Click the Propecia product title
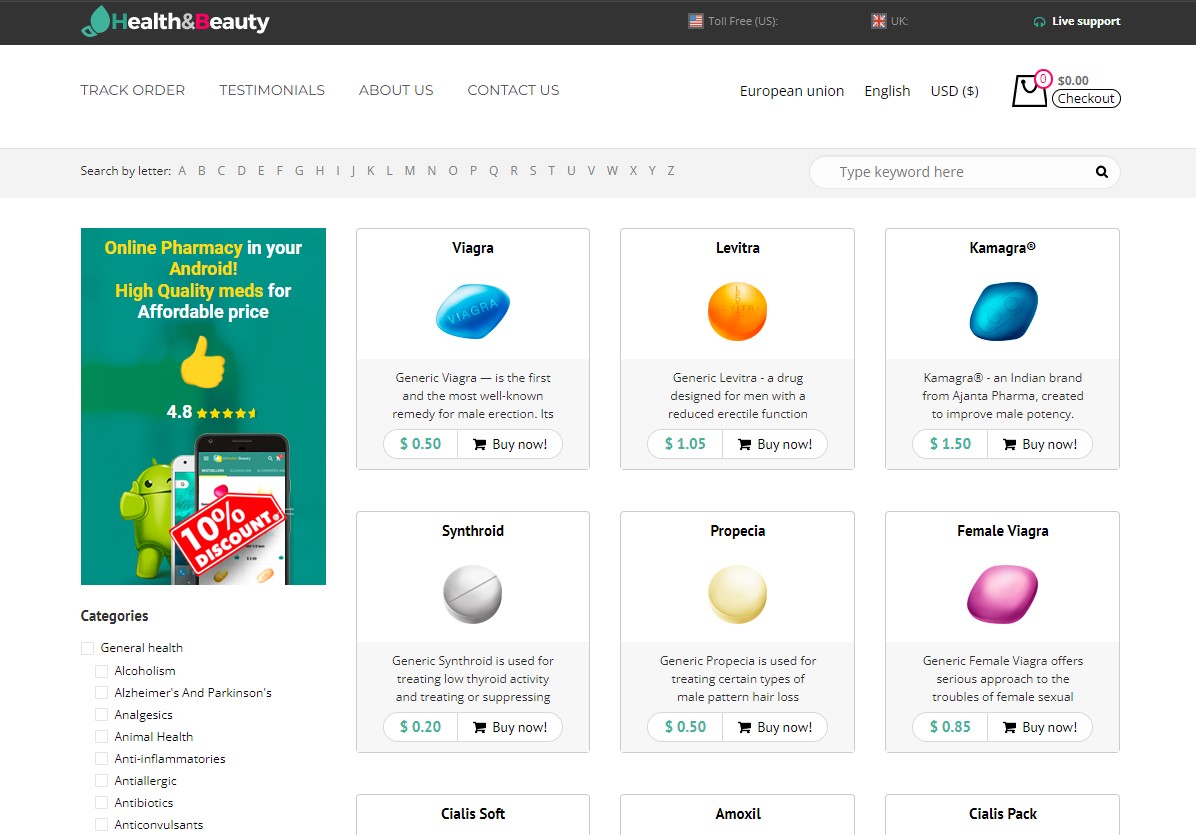The height and width of the screenshot is (835, 1196). pos(737,531)
